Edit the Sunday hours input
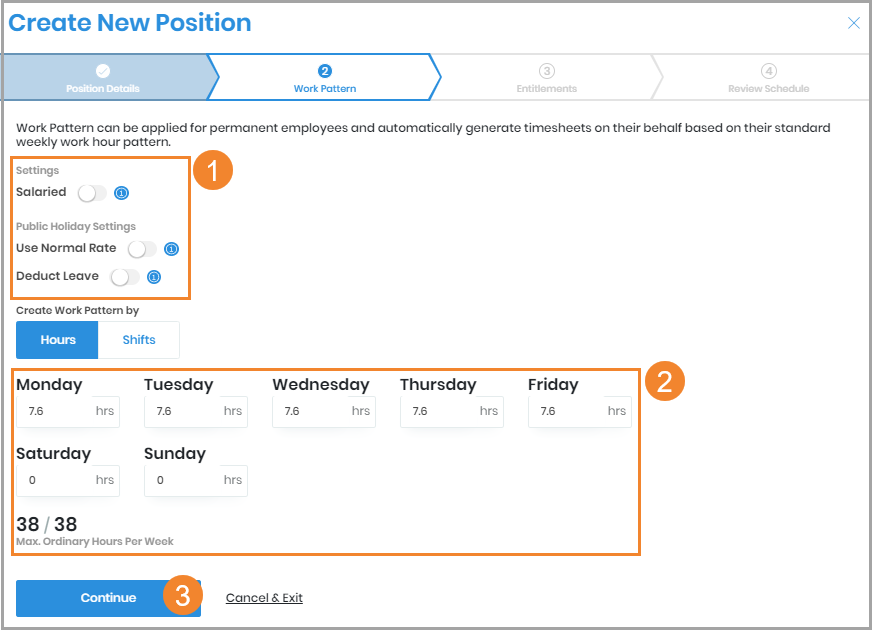This screenshot has width=872, height=630. [182, 480]
